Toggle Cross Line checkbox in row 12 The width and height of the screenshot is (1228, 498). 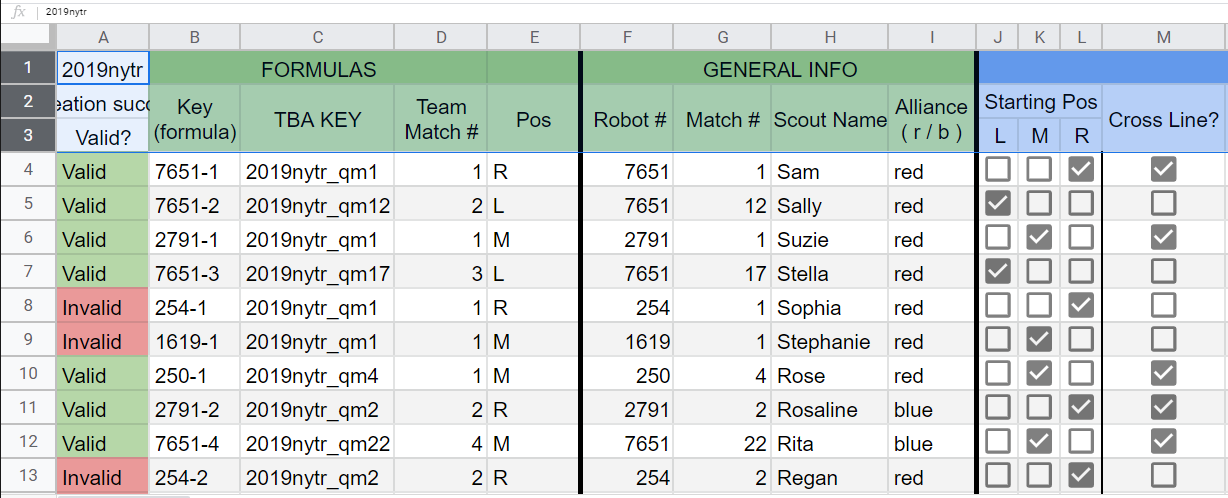(1163, 443)
